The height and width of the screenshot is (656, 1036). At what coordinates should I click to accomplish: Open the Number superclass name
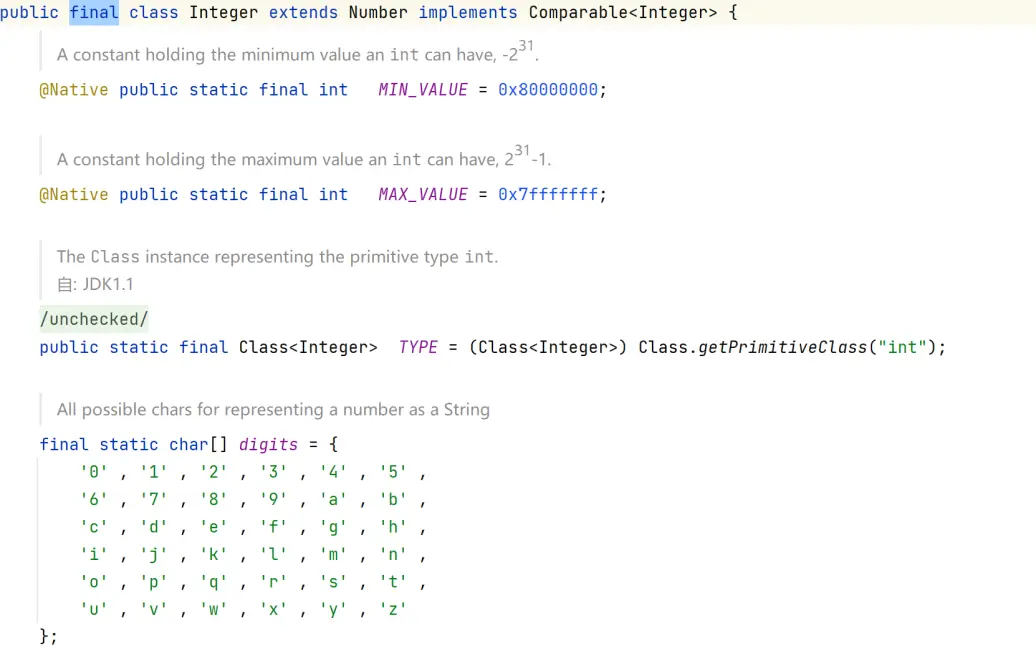pos(378,13)
